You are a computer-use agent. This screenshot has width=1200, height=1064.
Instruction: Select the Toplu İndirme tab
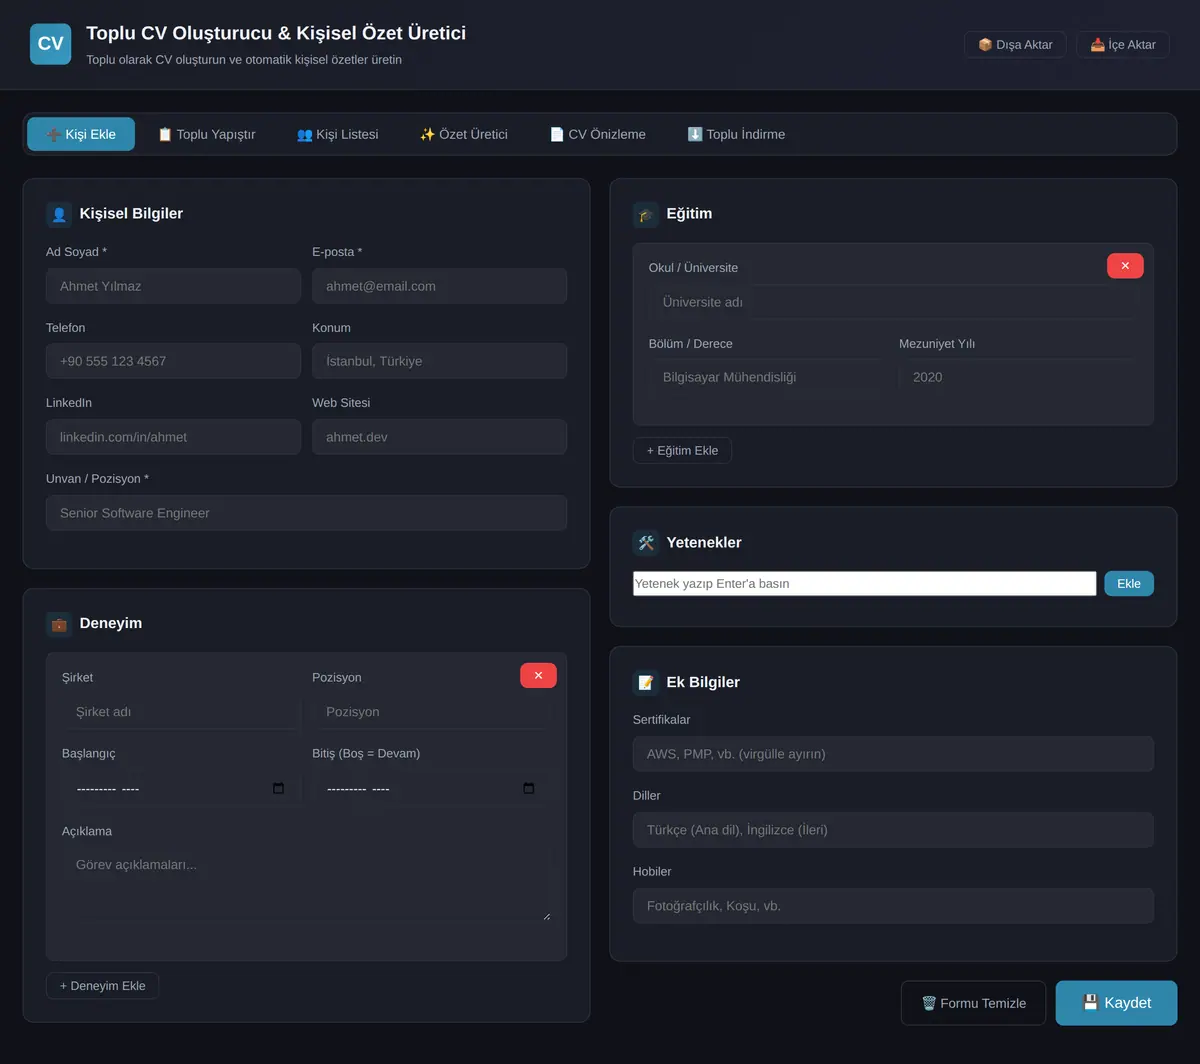736,134
